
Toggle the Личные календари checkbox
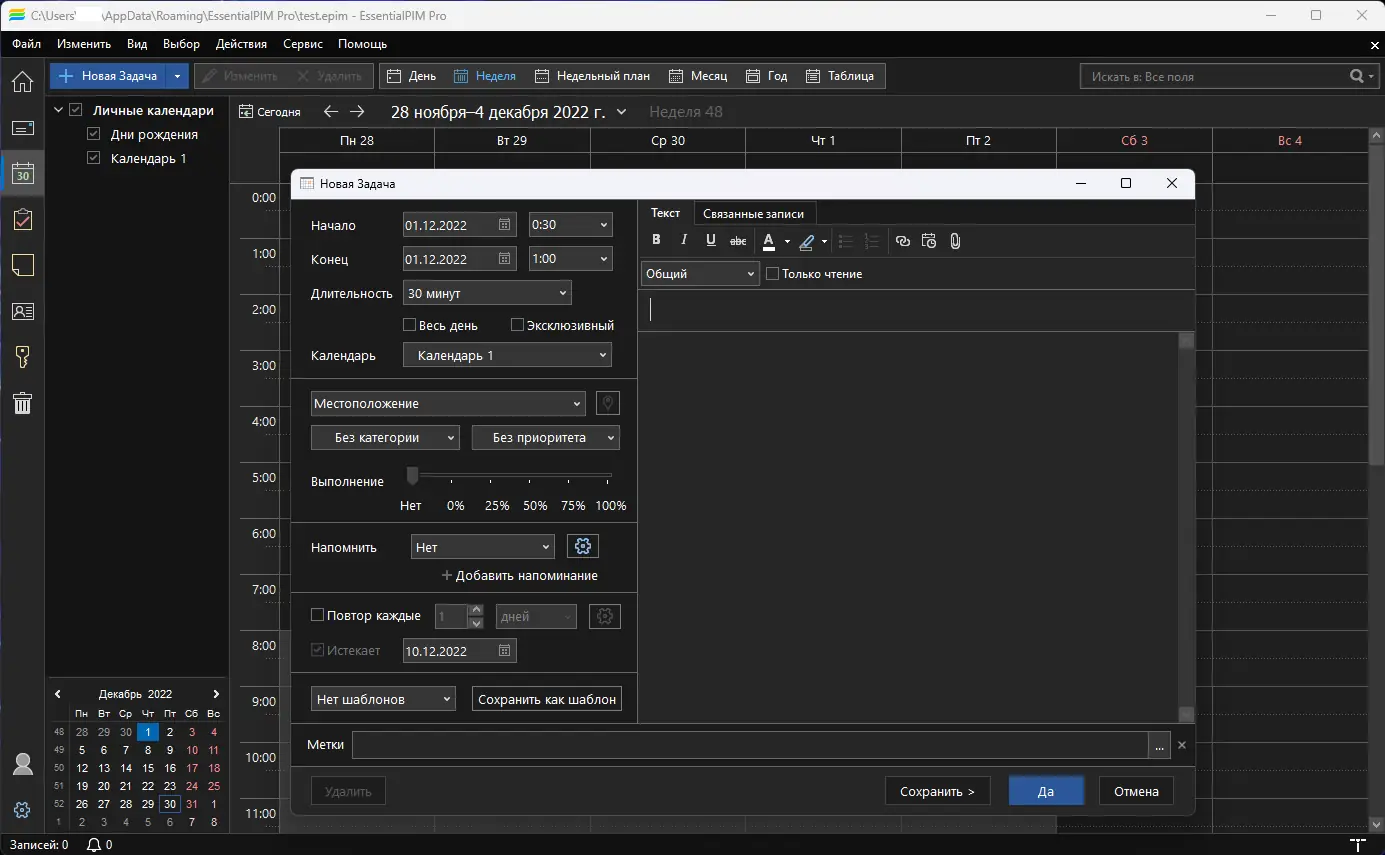tap(76, 110)
